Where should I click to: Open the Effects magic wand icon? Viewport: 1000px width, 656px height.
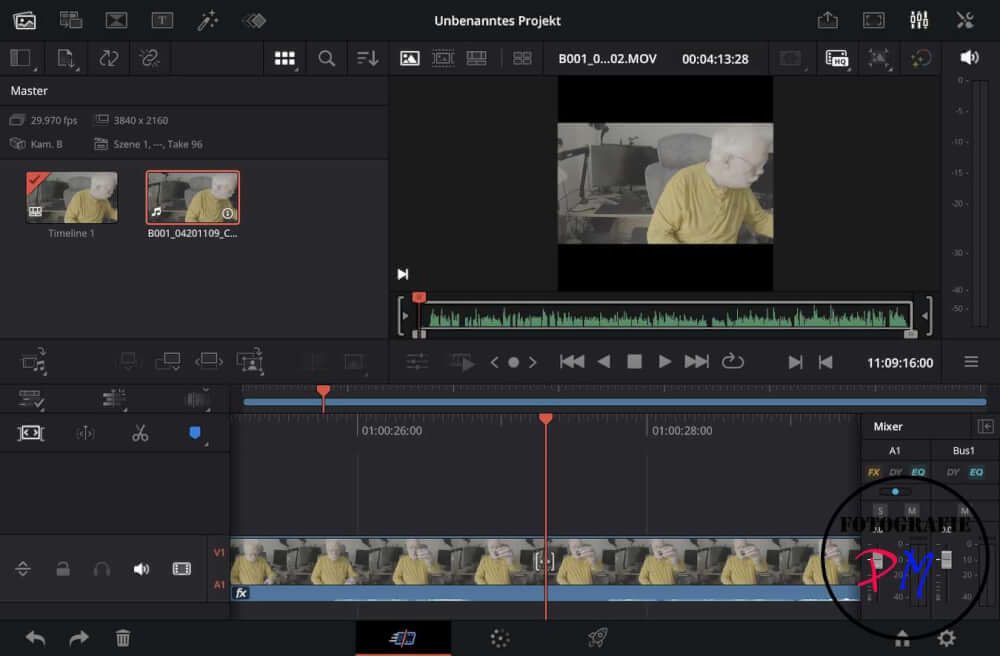[x=208, y=20]
